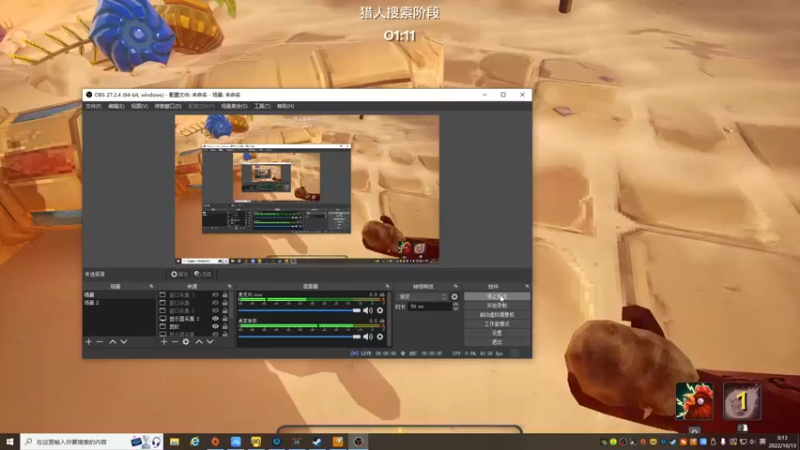Open the 停靠窗口(D) menu
Viewport: 800px width, 450px height.
(168, 106)
